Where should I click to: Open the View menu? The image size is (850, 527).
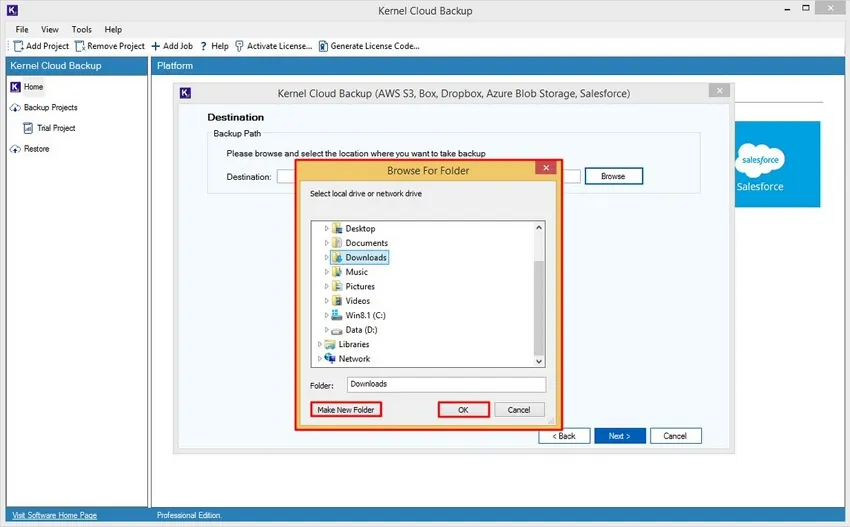[49, 29]
